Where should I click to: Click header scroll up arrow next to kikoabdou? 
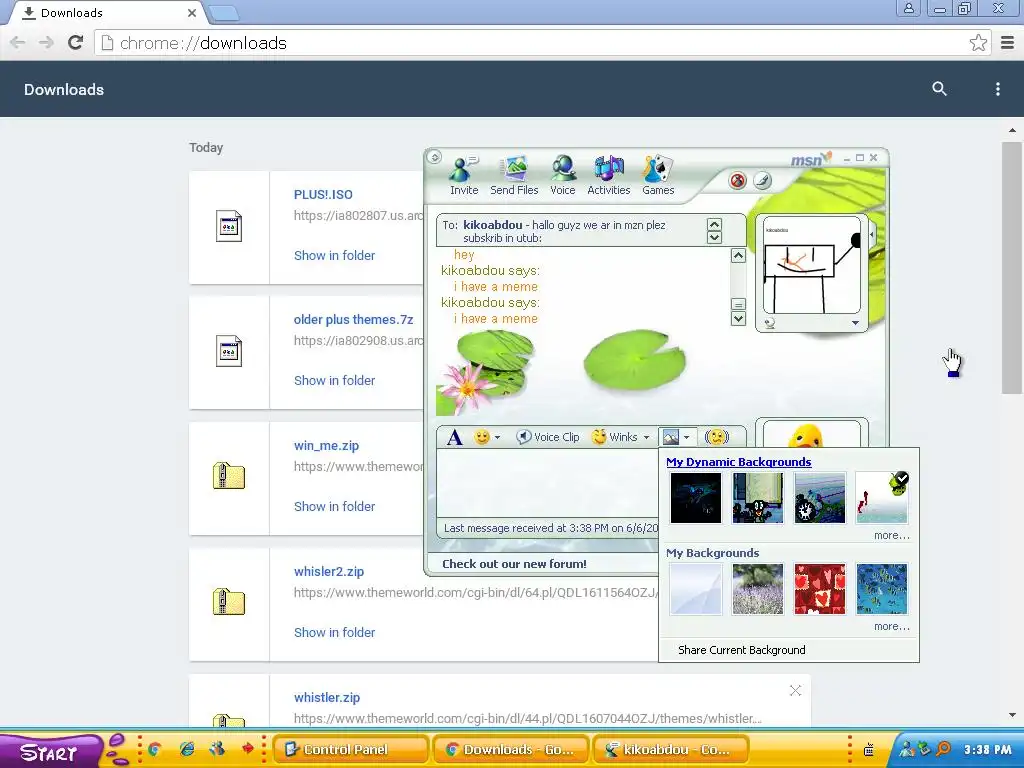click(714, 224)
